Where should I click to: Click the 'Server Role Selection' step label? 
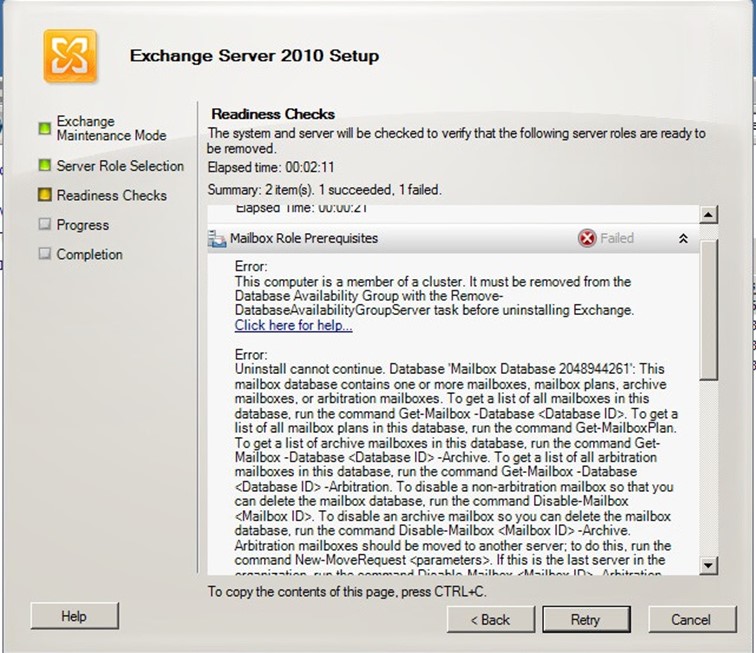[120, 166]
